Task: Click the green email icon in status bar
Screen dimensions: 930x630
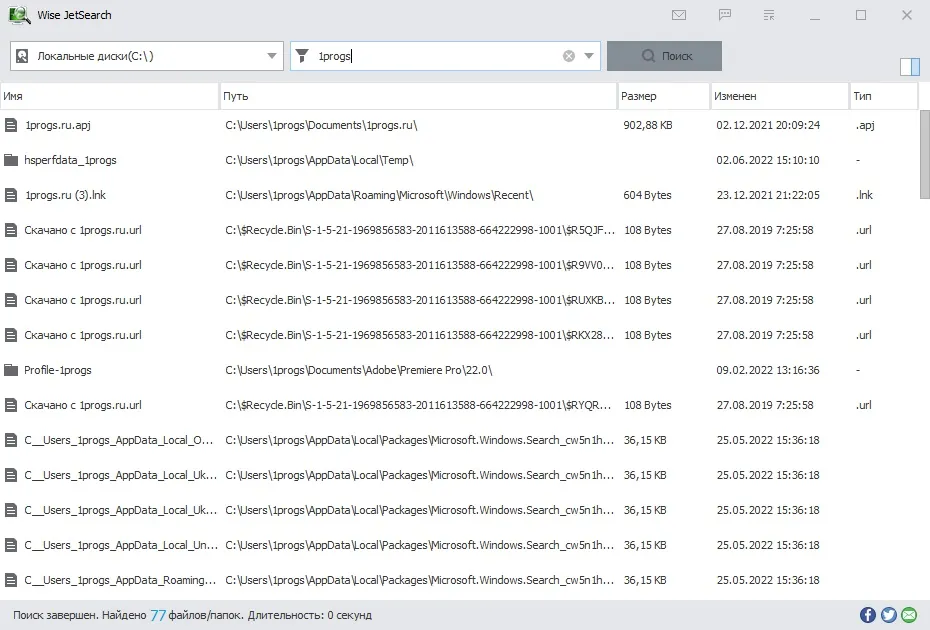Action: pos(909,615)
